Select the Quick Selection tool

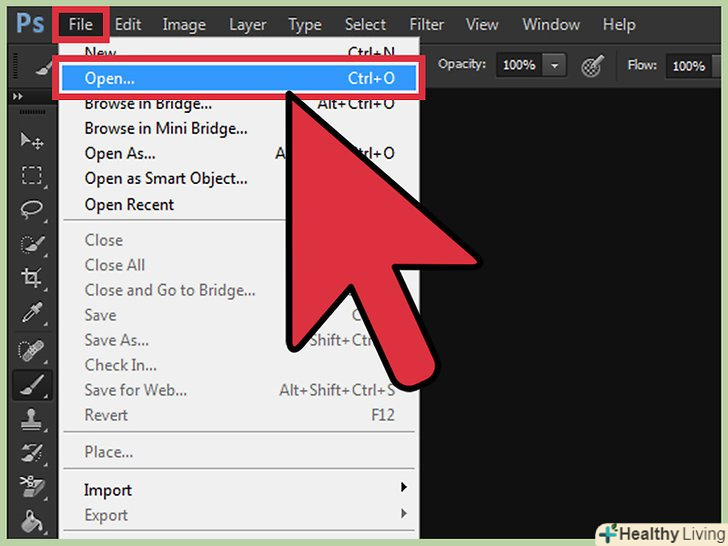32,244
